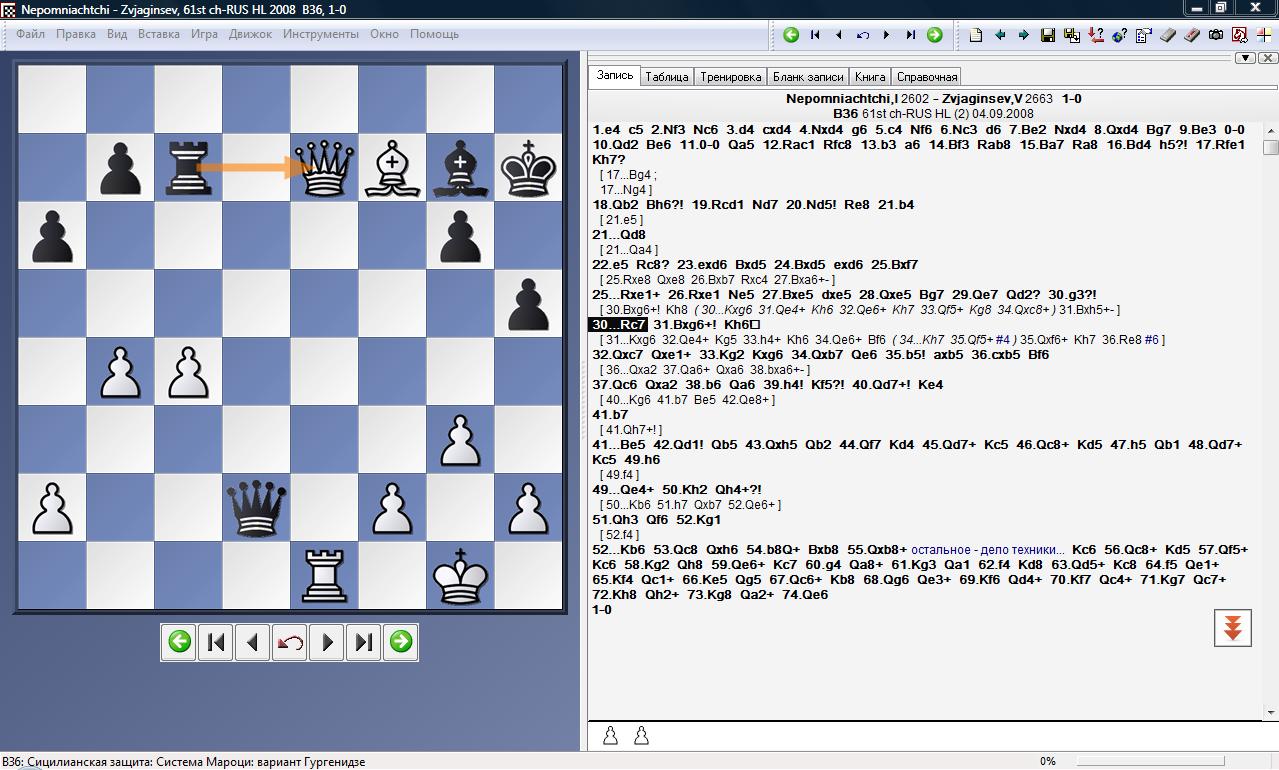Switch to the Тренировка tab
The width and height of the screenshot is (1279, 770).
731,77
